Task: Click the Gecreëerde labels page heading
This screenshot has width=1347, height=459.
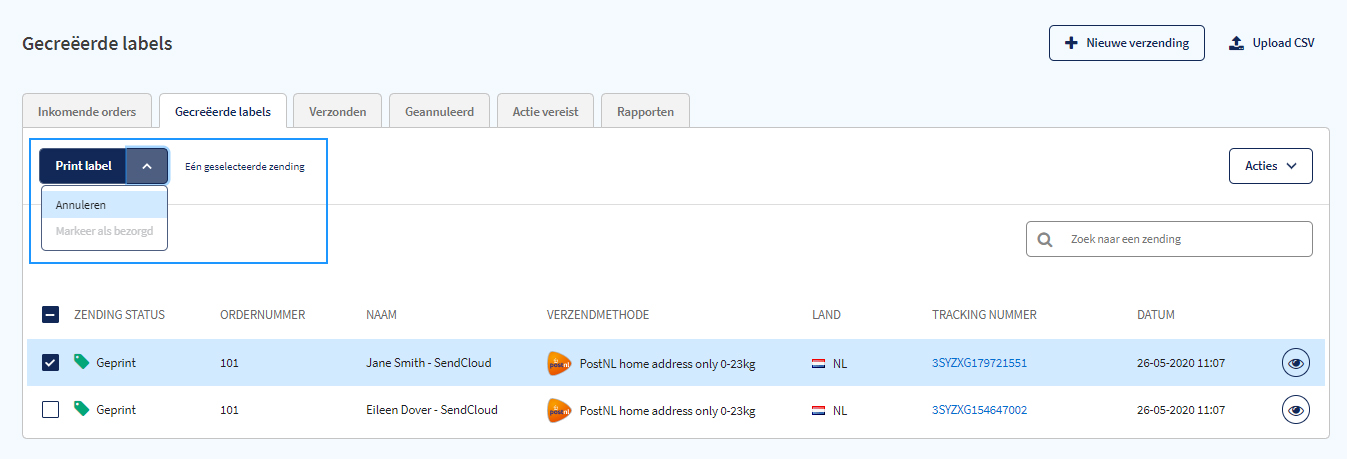Action: coord(97,43)
